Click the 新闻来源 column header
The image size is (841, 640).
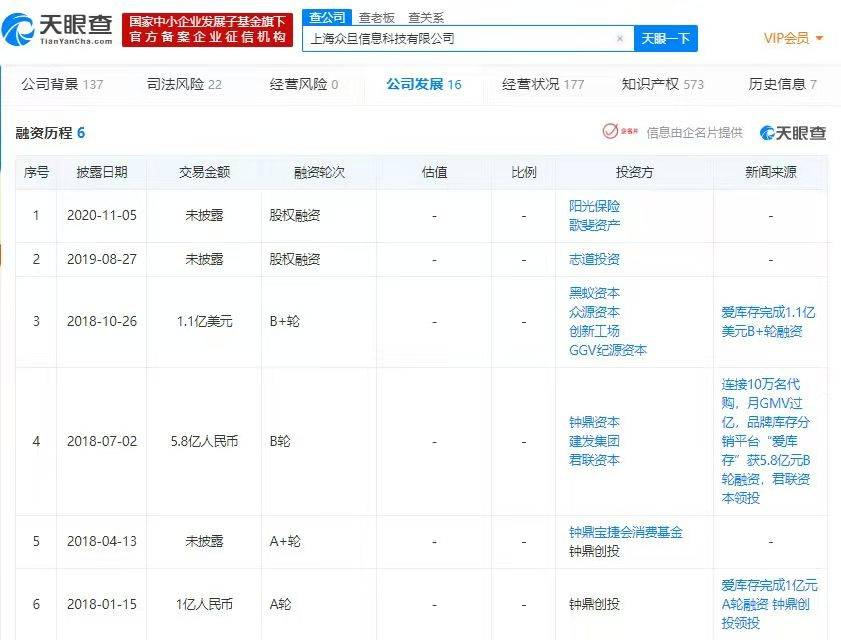[771, 172]
